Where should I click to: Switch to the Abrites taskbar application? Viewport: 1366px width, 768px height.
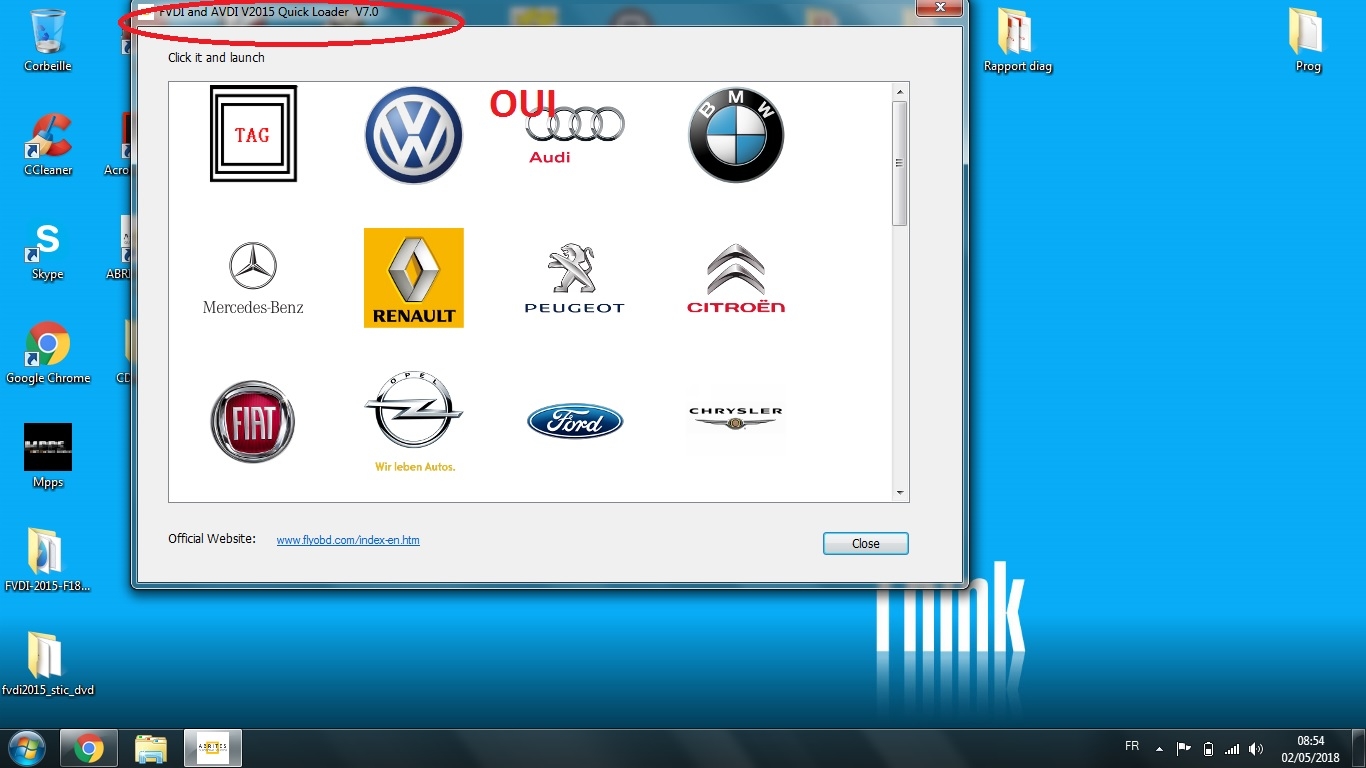[x=213, y=748]
